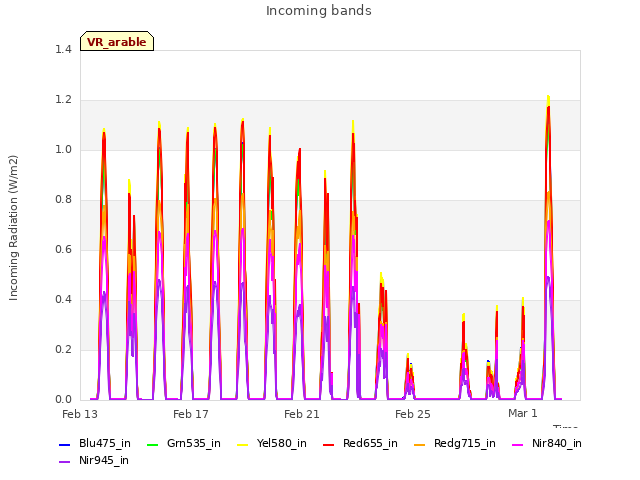The height and width of the screenshot is (480, 640).
Task: Click the red Red655_in color swatch
Action: click(x=329, y=444)
